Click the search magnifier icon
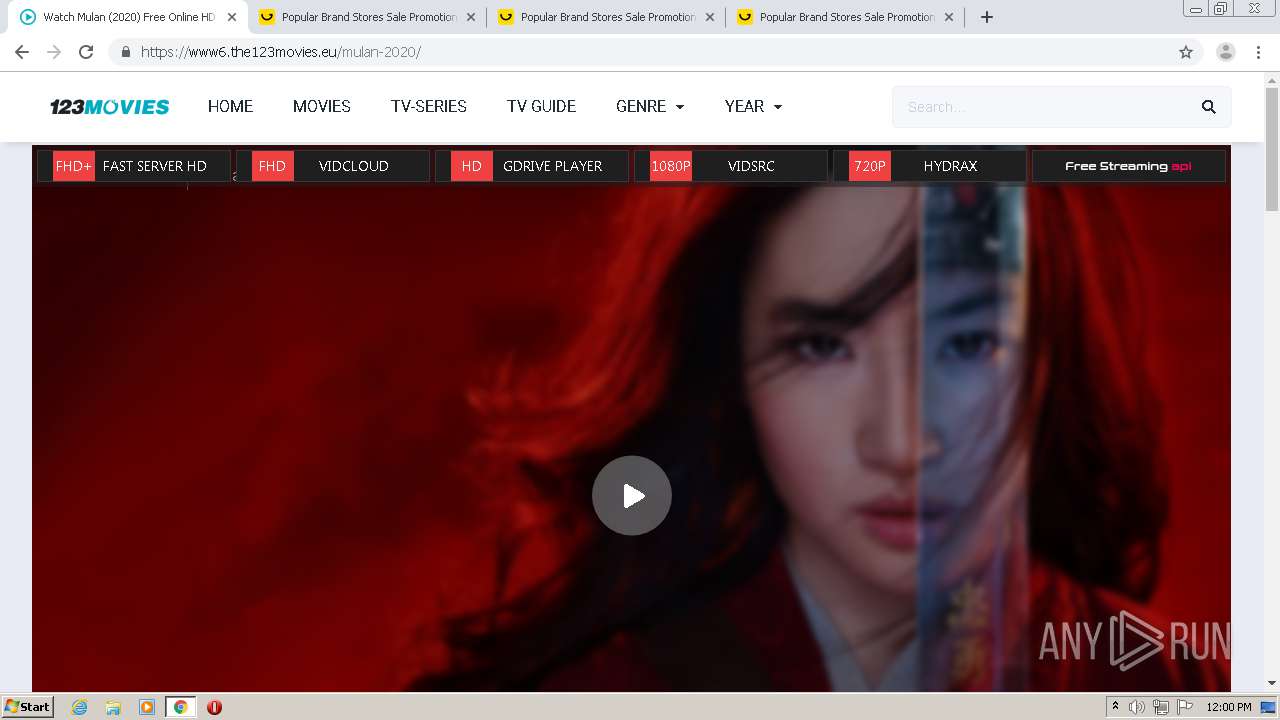This screenshot has width=1280, height=720. 1208,107
